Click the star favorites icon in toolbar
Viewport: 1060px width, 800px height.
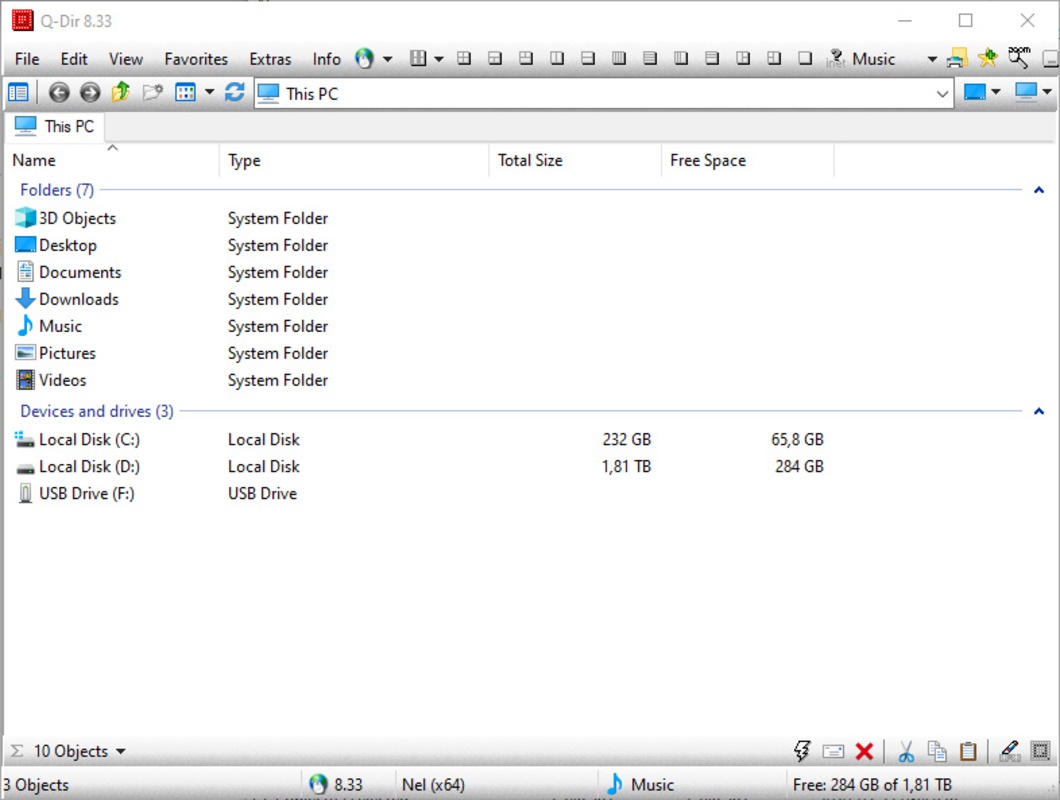(988, 58)
